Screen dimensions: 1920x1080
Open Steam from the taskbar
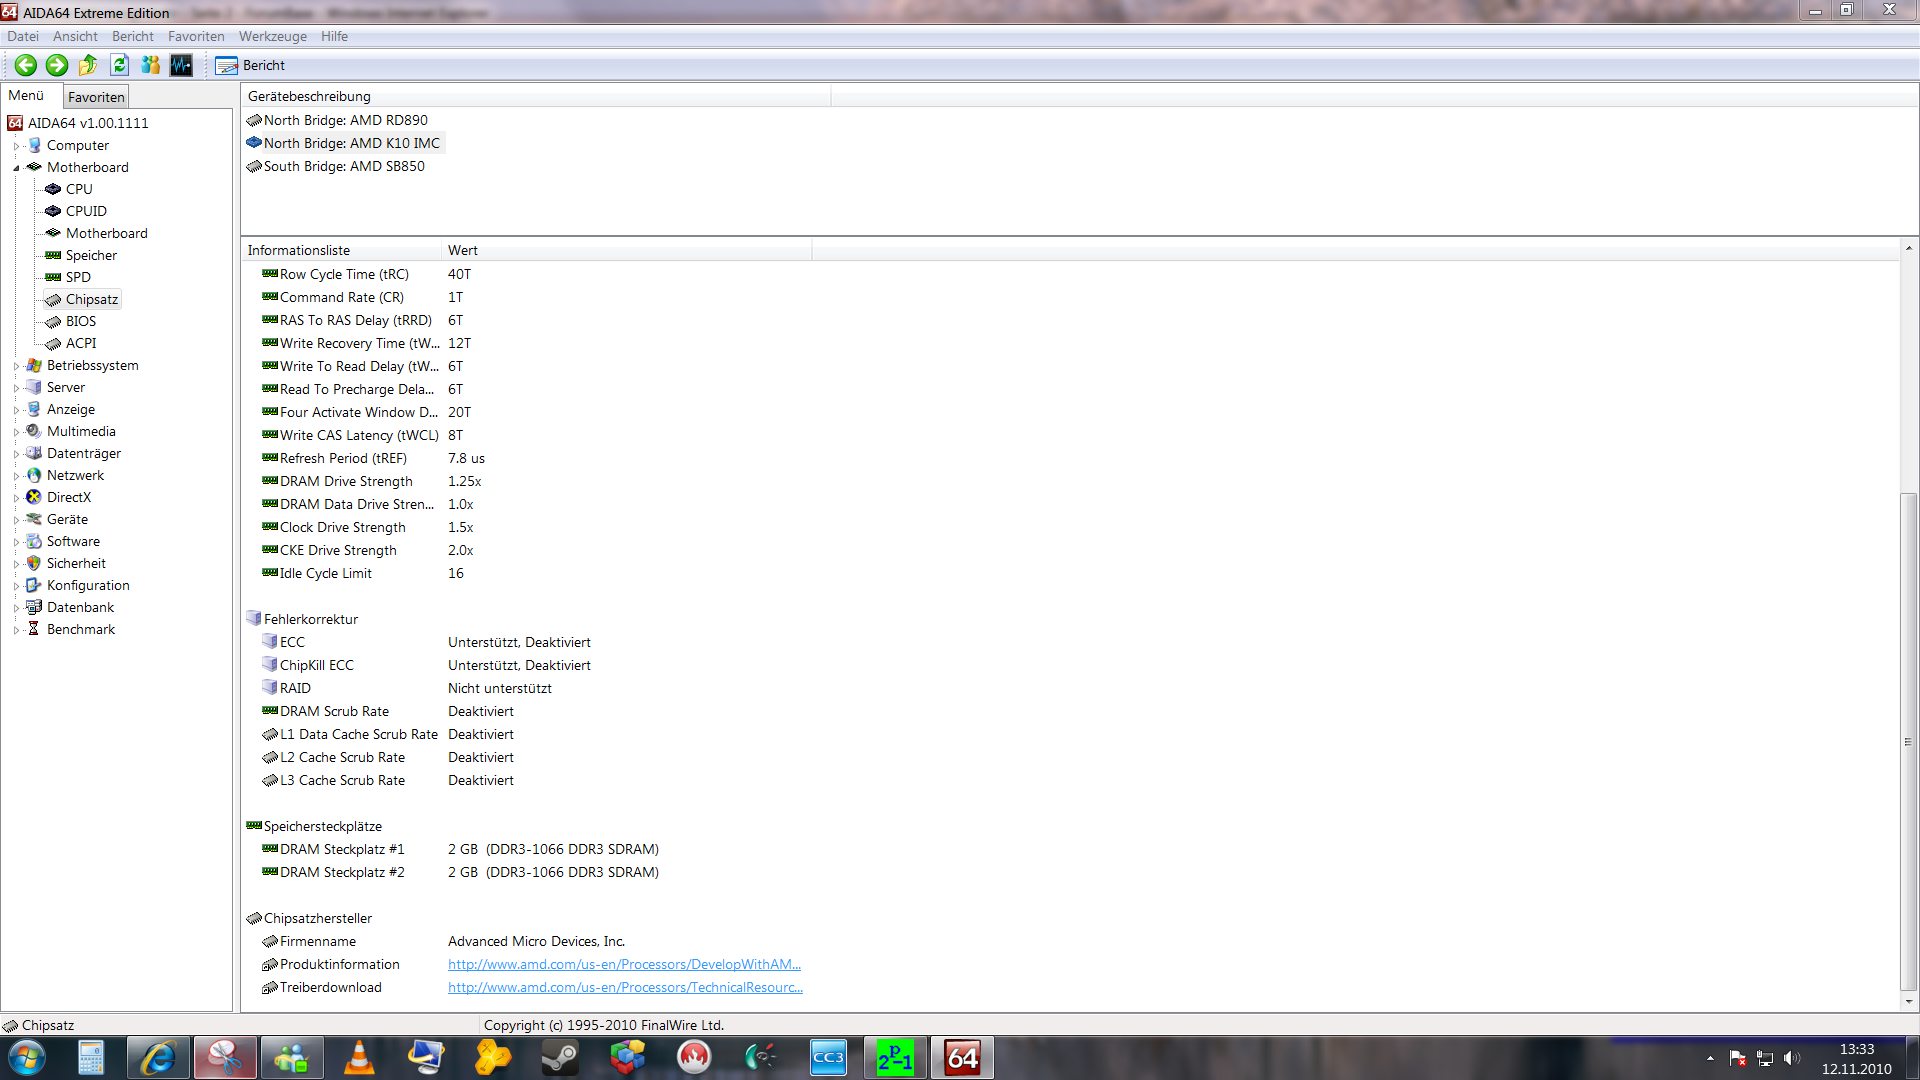click(x=560, y=1058)
